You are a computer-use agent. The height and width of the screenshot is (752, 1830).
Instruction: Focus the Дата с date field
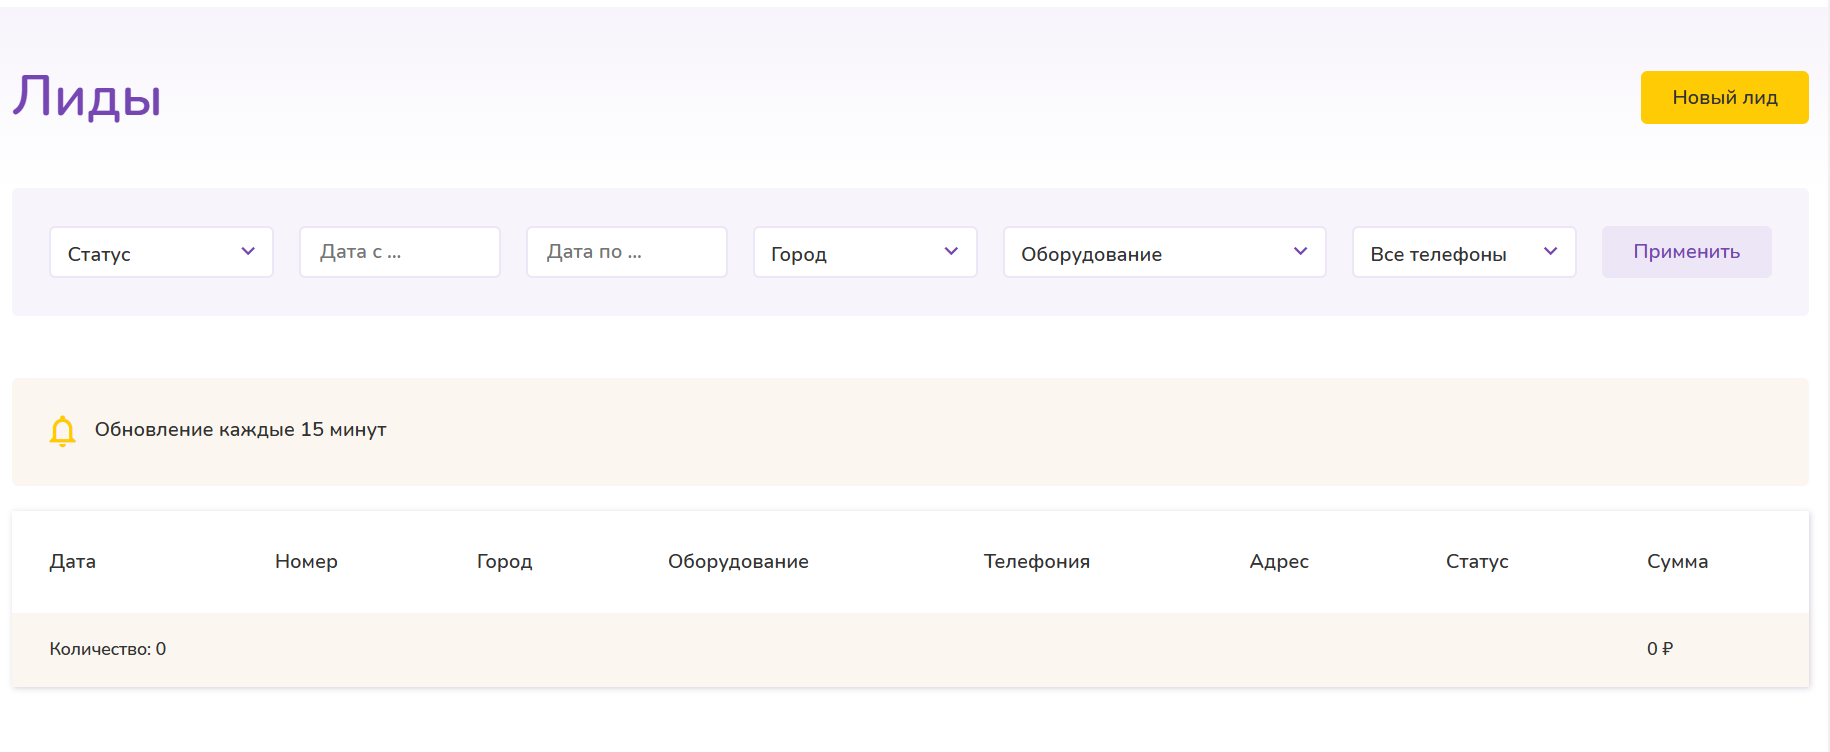[x=400, y=252]
